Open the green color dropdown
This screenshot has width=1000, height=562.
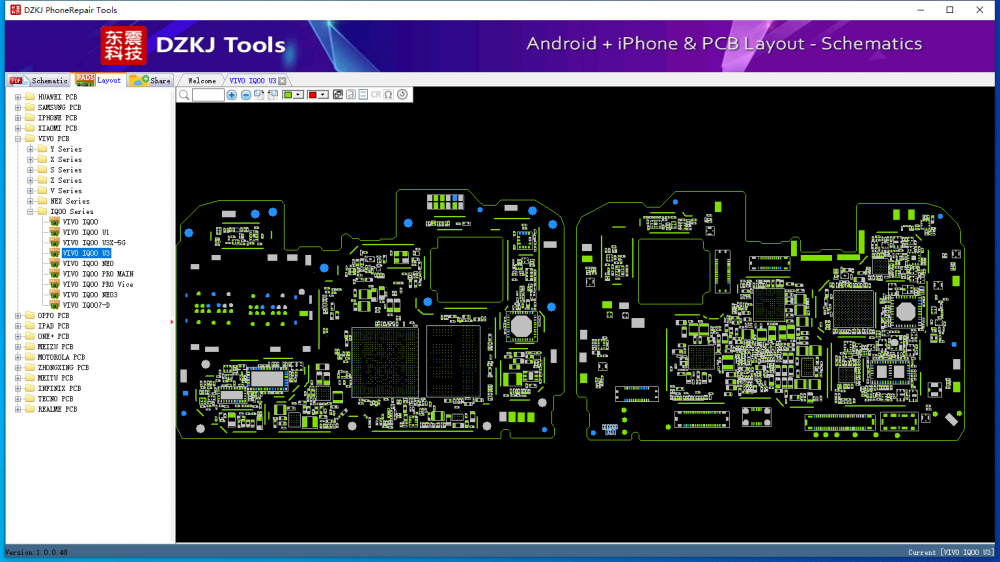[299, 95]
